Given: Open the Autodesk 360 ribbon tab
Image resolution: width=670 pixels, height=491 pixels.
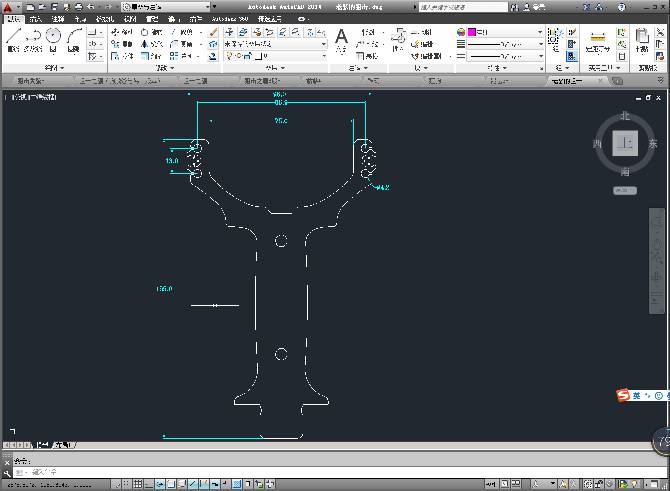Looking at the screenshot, I should click(229, 19).
